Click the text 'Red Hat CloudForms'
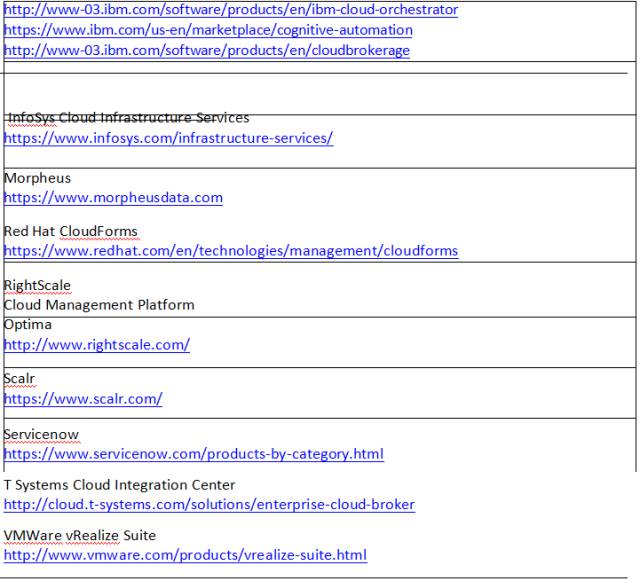 [71, 231]
